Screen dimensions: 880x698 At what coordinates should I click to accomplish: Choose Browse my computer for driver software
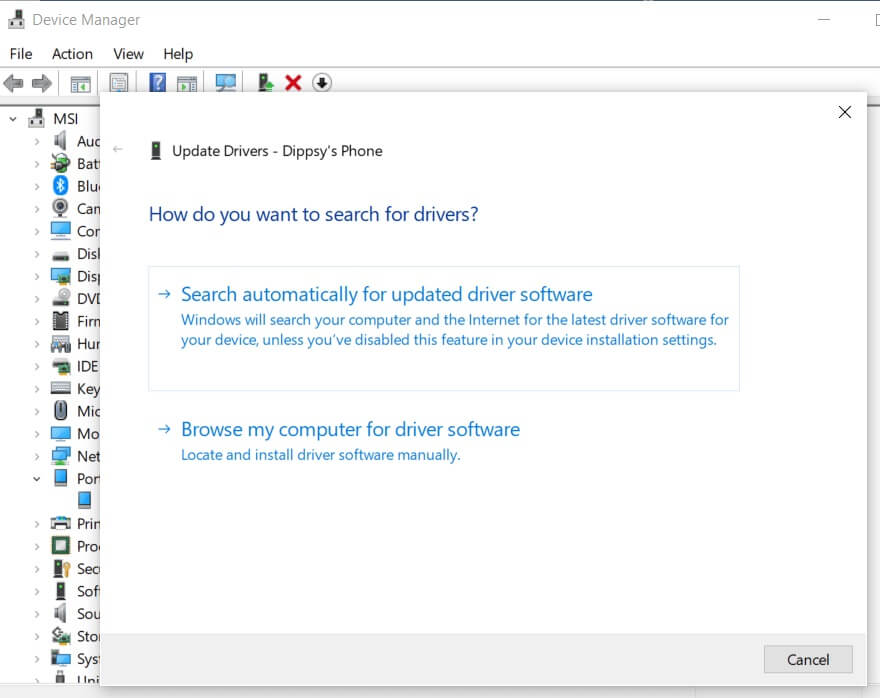point(350,430)
